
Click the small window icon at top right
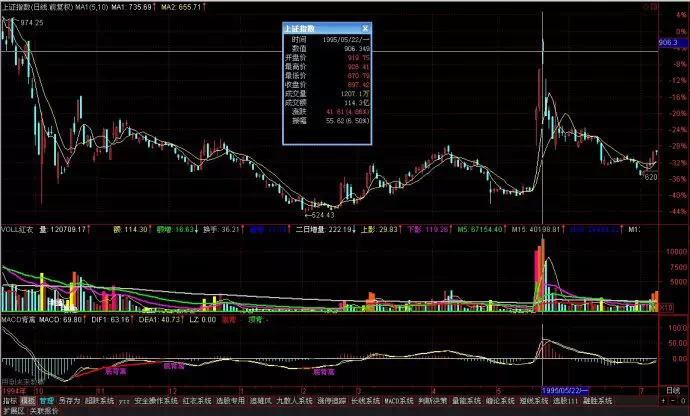(x=654, y=7)
